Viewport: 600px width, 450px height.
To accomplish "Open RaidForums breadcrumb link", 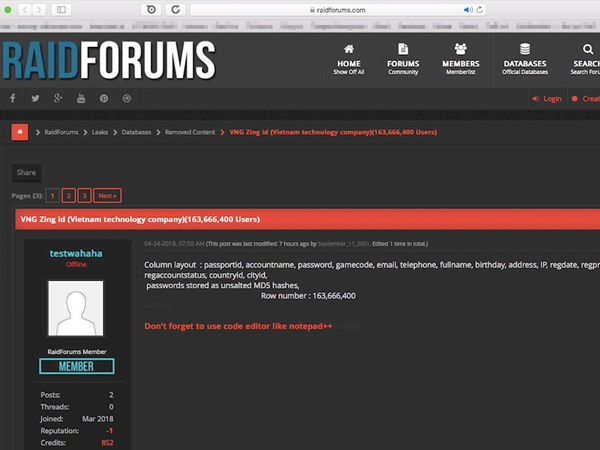I will point(61,132).
